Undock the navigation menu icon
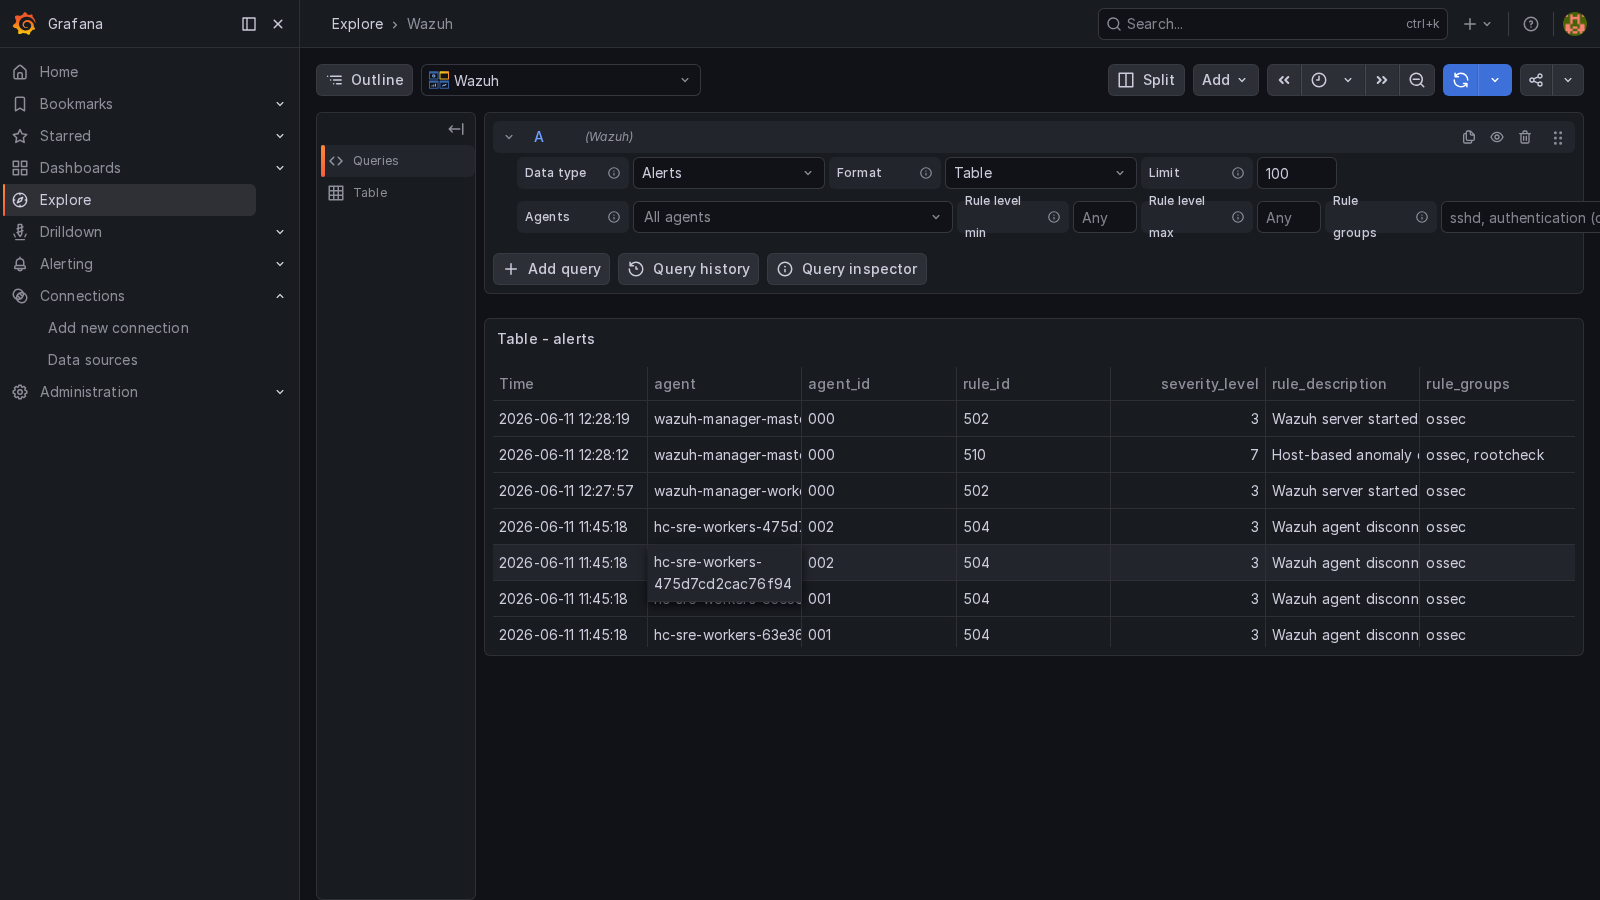 tap(249, 24)
